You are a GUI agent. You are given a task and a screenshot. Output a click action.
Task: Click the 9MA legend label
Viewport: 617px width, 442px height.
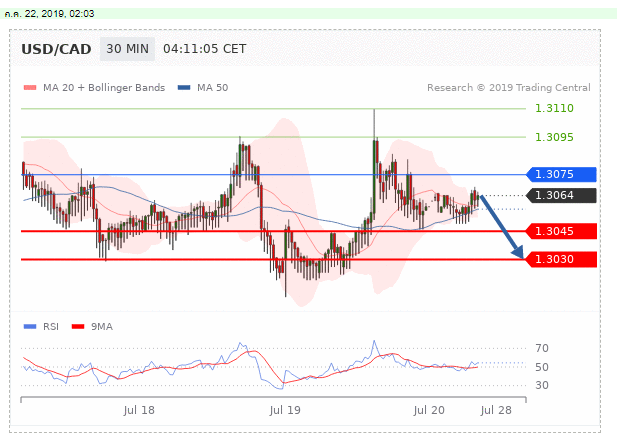(102, 326)
